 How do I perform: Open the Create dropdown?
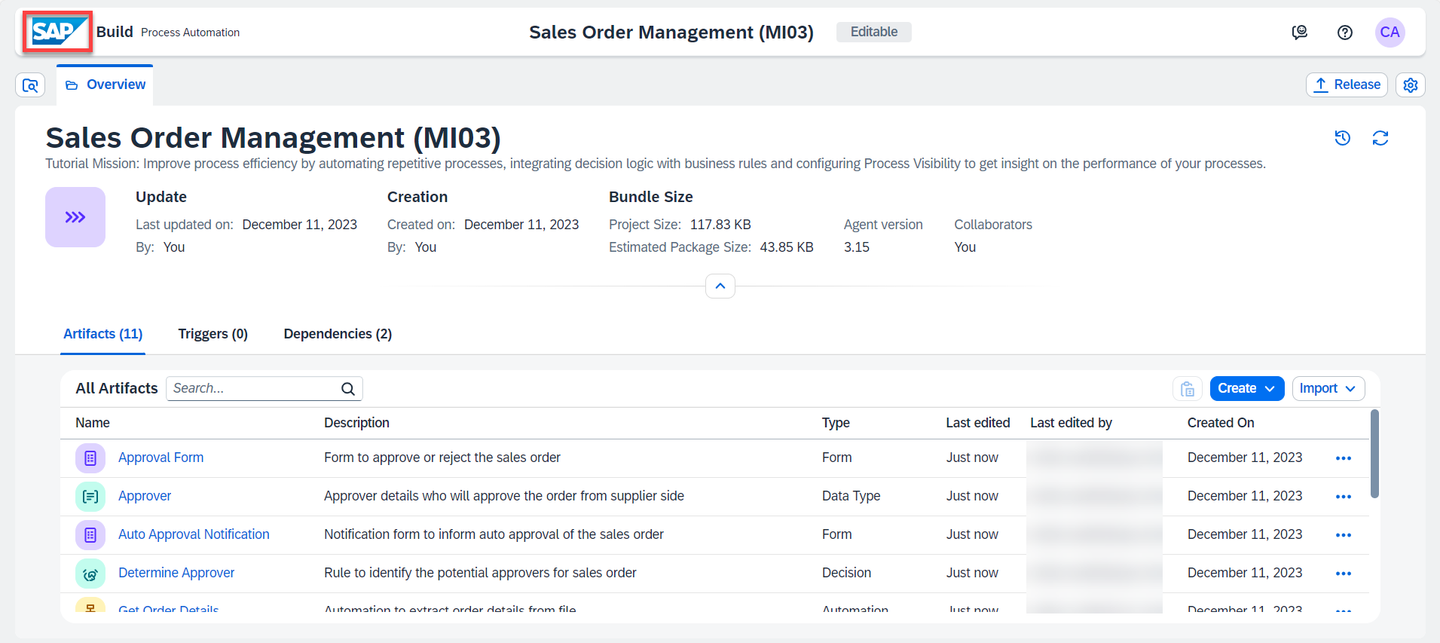(1247, 388)
